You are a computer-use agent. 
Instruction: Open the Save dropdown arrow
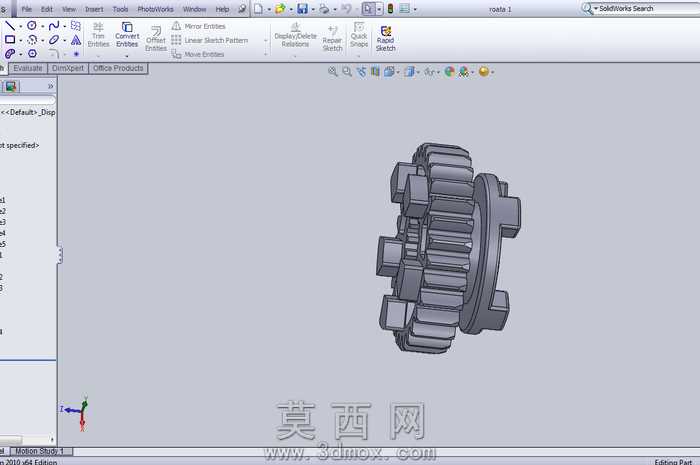coord(313,9)
